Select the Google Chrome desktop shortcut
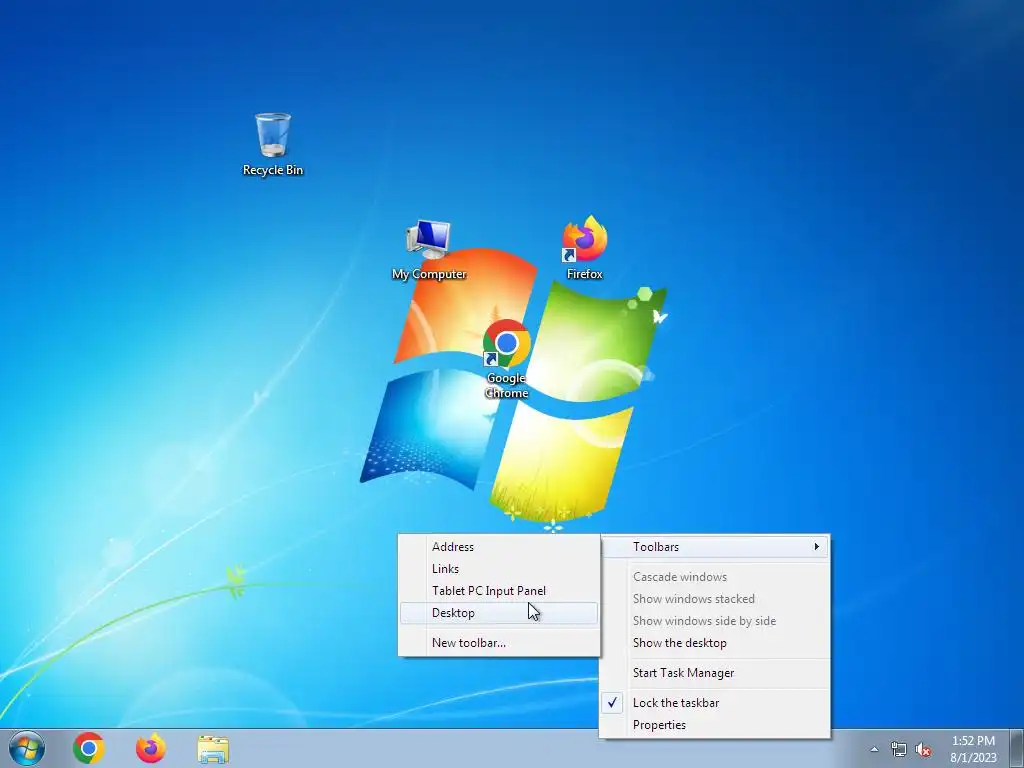 (506, 359)
